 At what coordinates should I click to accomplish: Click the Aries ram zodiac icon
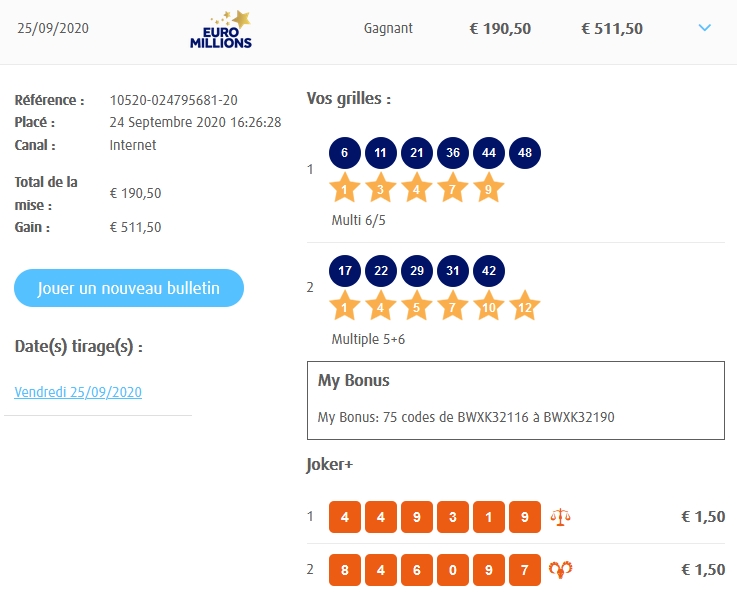click(x=561, y=569)
